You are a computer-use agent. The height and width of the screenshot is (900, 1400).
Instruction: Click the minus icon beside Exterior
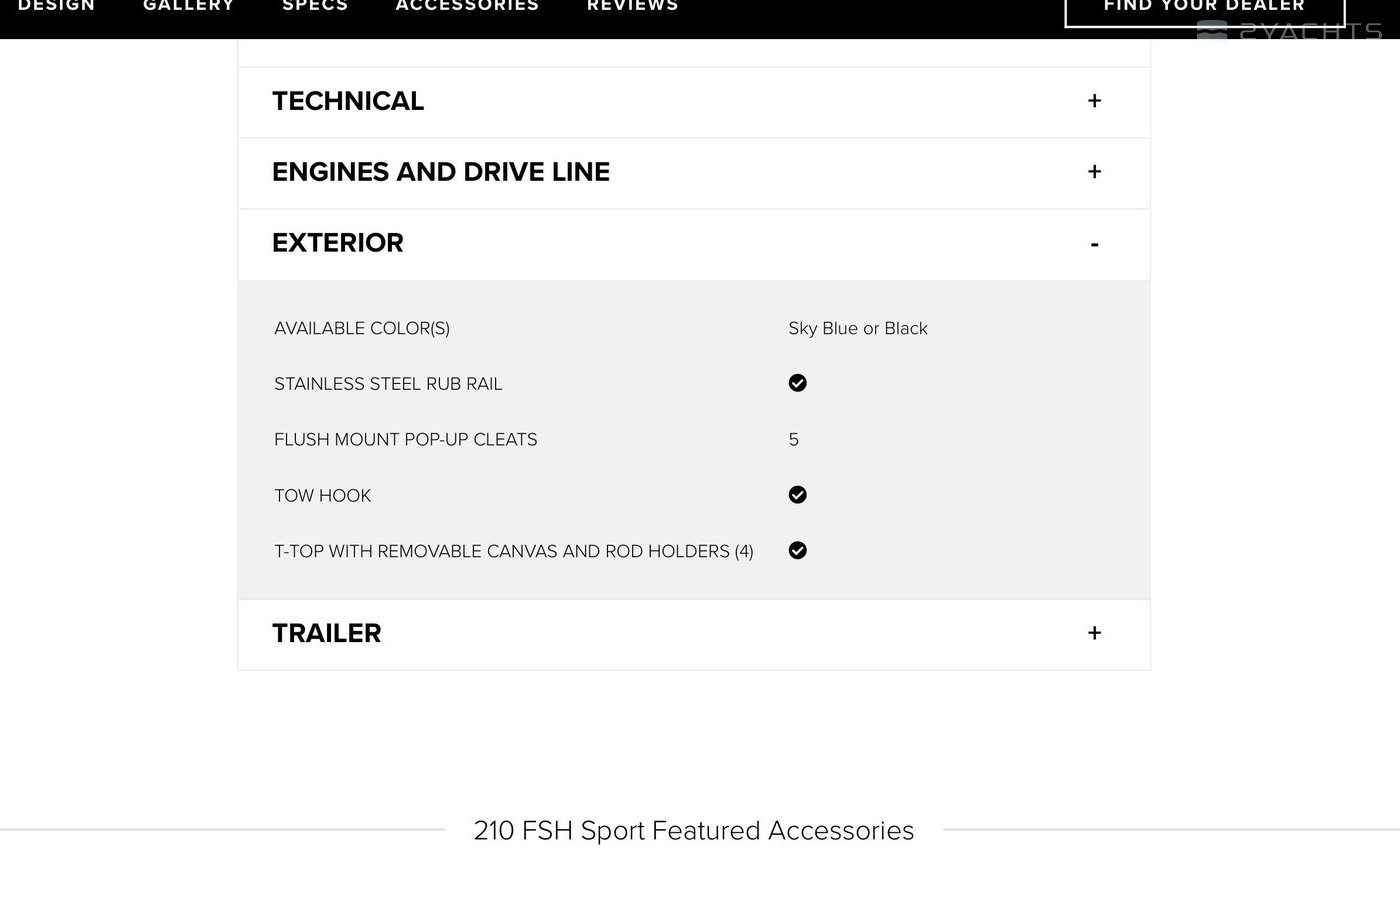1094,244
